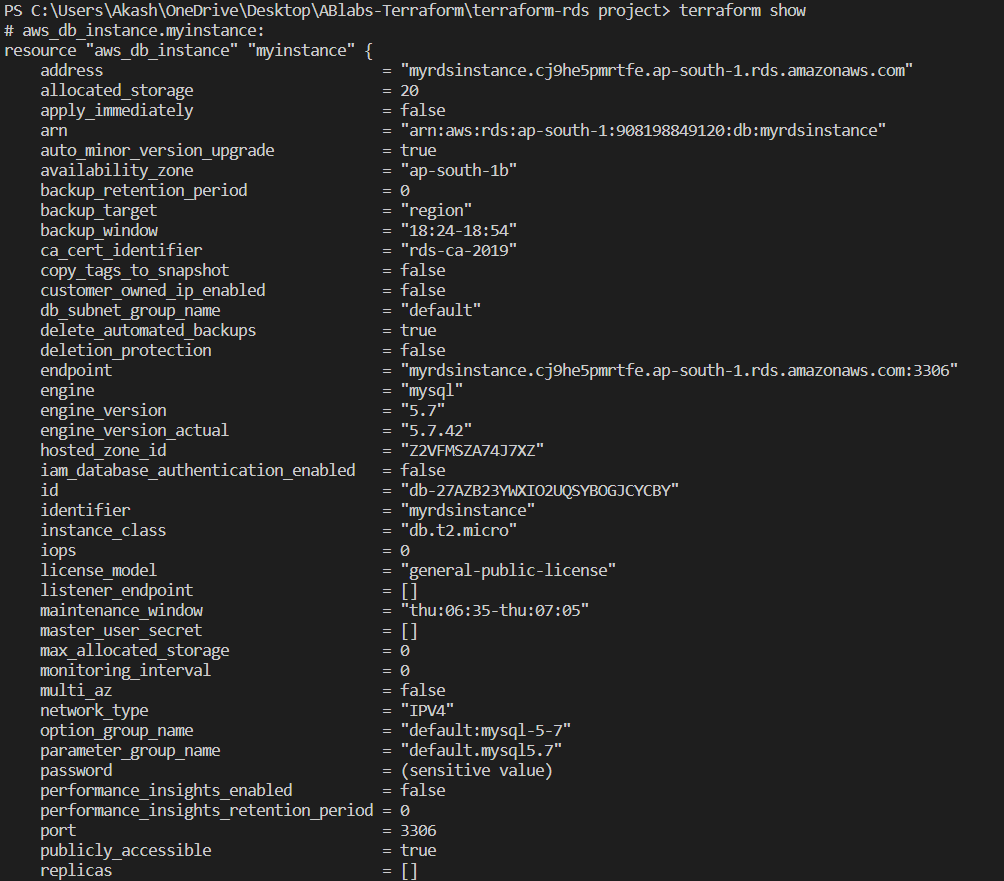The height and width of the screenshot is (881, 1004).
Task: Click the resource aws_db_instance declaration line
Action: pyautogui.click(x=188, y=51)
